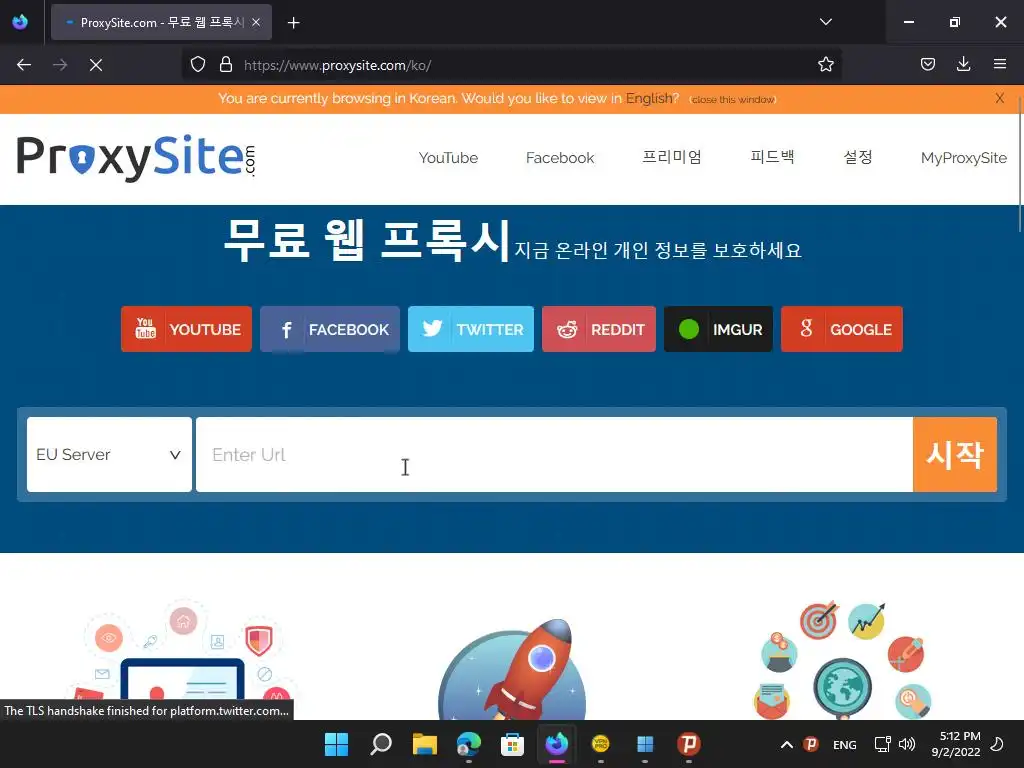Switch language via the English link
This screenshot has height=768, width=1024.
[x=648, y=98]
